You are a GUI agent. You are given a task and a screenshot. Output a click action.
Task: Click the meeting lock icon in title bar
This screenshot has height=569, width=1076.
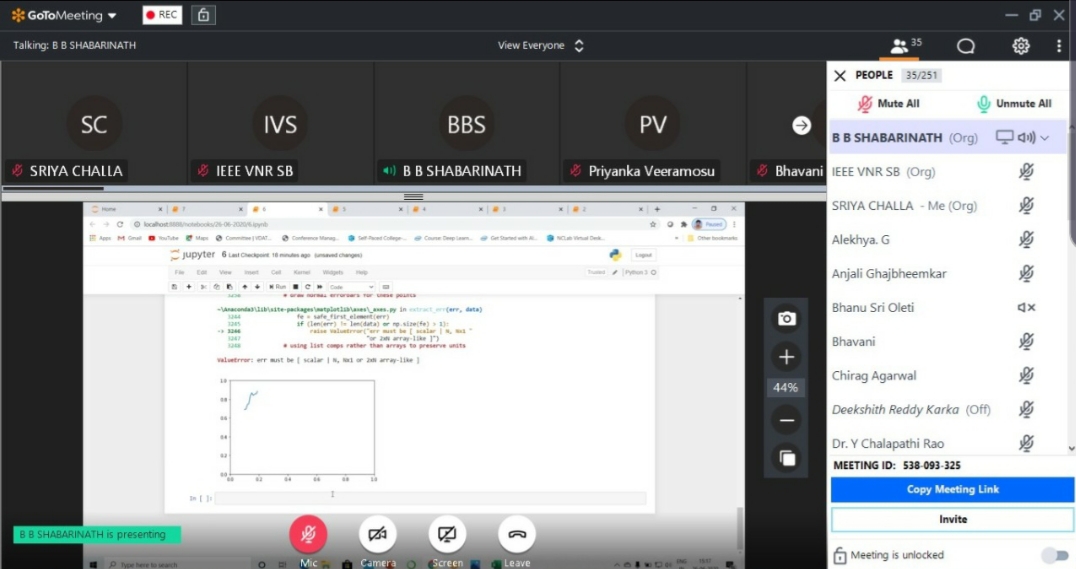[204, 15]
